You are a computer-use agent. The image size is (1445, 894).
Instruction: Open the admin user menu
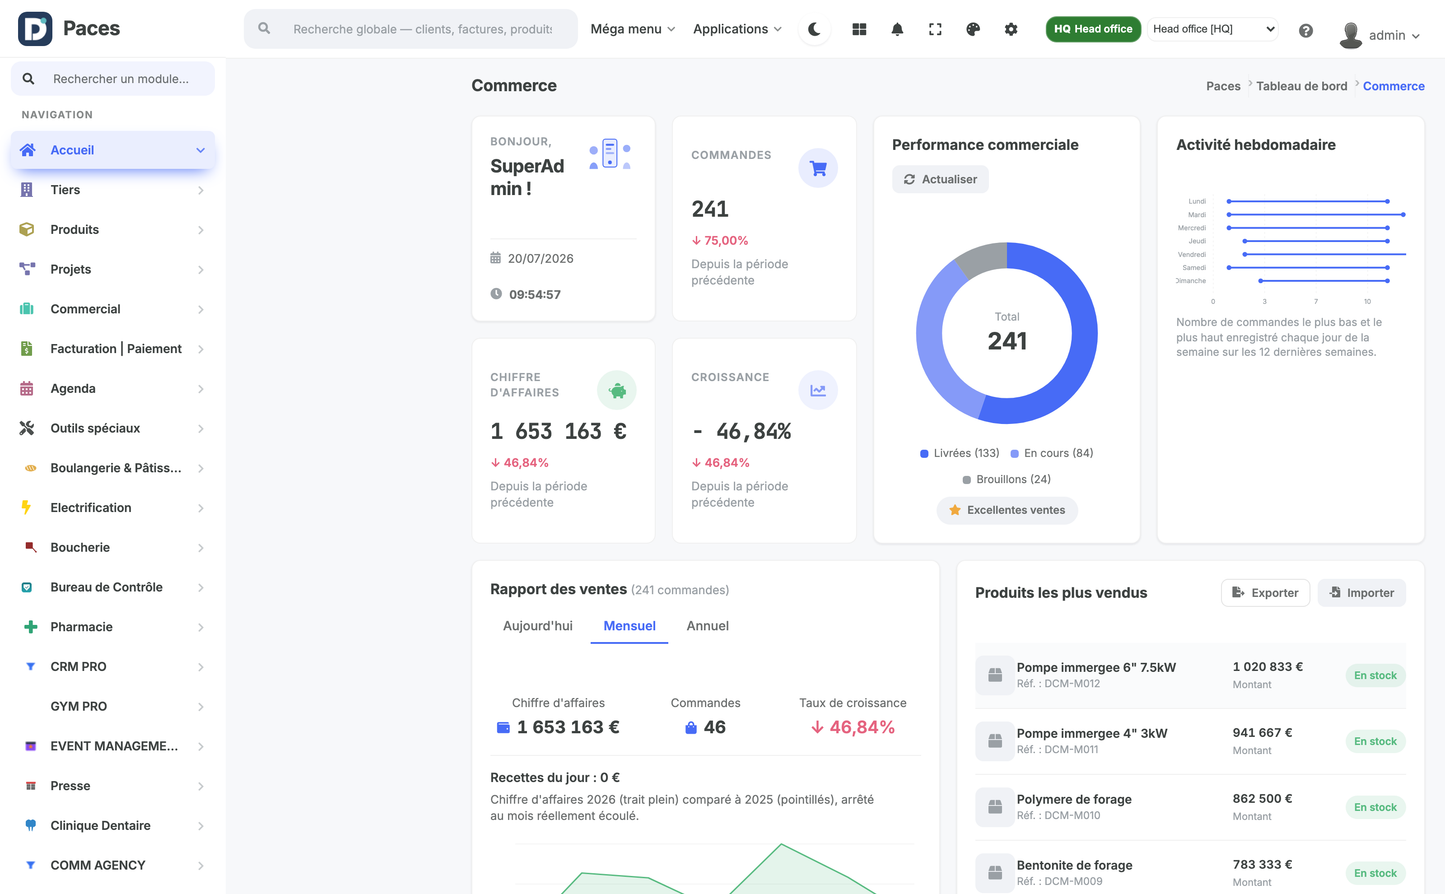coord(1380,35)
